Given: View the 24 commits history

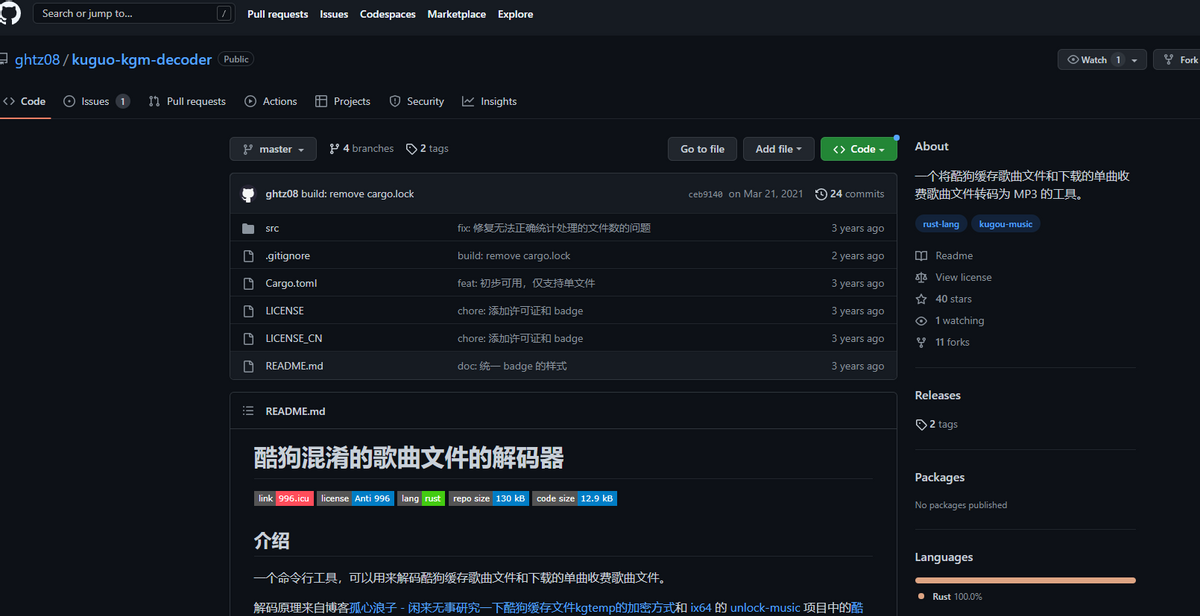Looking at the screenshot, I should [850, 194].
